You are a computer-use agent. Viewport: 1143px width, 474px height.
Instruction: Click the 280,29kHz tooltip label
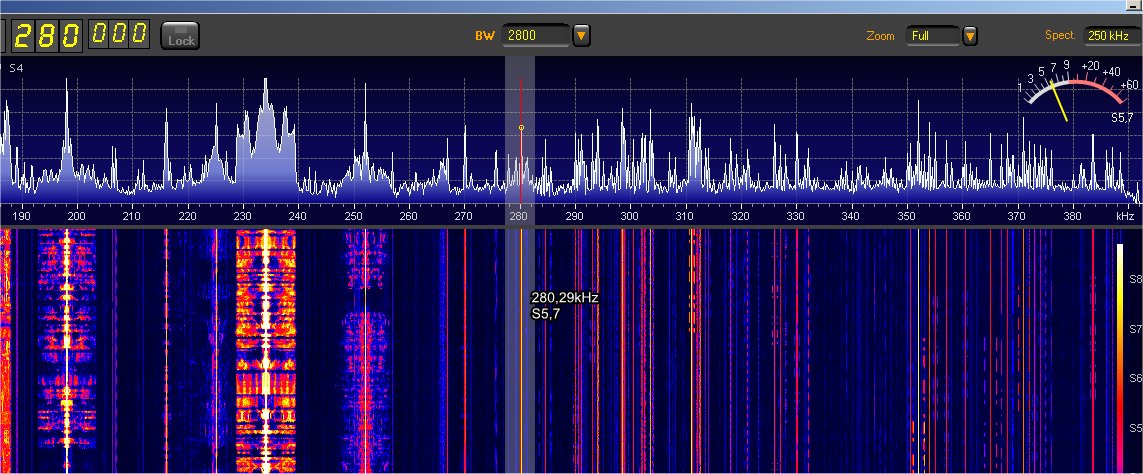tap(564, 298)
